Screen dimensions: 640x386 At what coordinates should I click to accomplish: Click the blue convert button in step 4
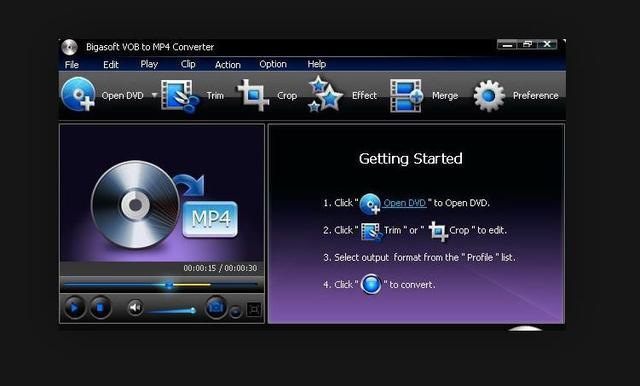[371, 284]
